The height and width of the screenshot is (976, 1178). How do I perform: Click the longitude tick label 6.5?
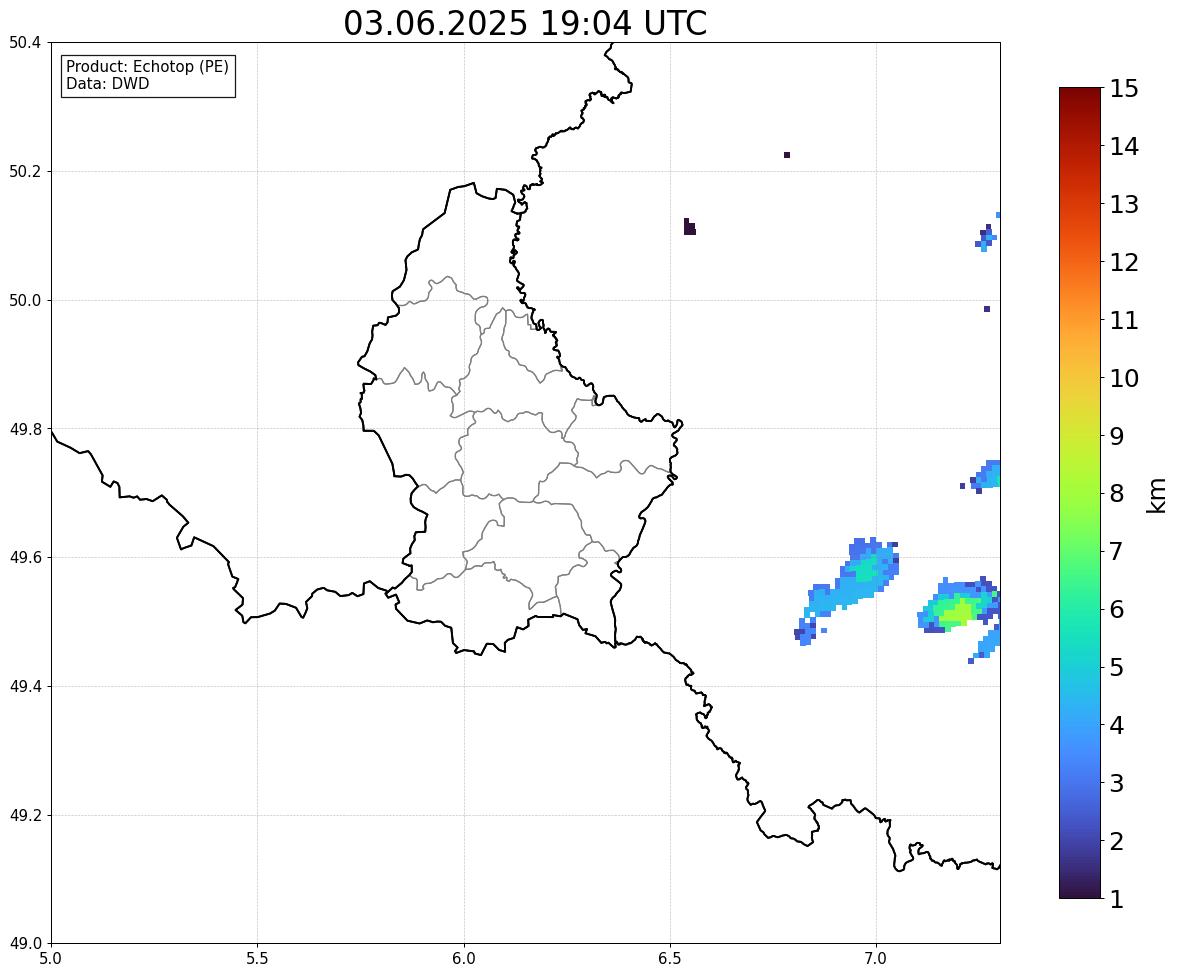click(670, 959)
